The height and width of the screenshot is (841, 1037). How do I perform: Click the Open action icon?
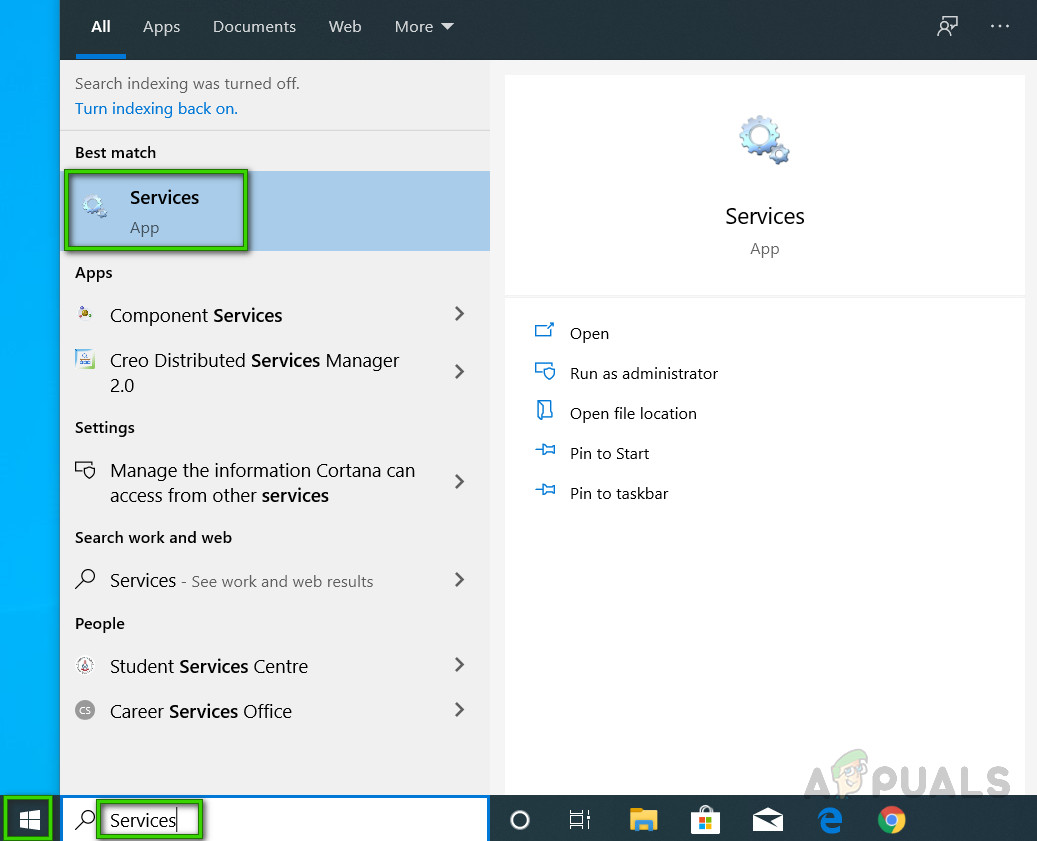544,330
